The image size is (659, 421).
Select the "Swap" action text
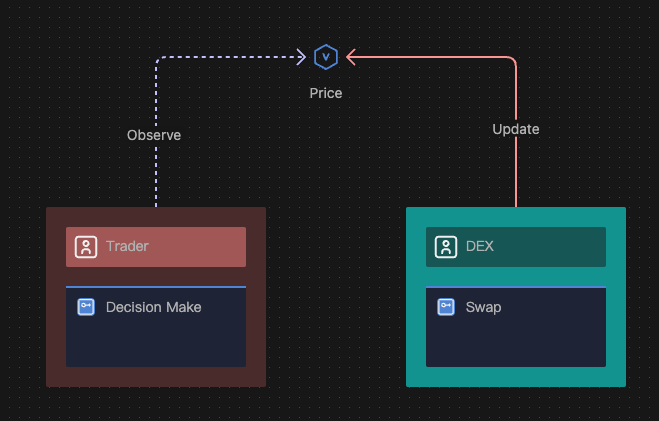pyautogui.click(x=483, y=307)
